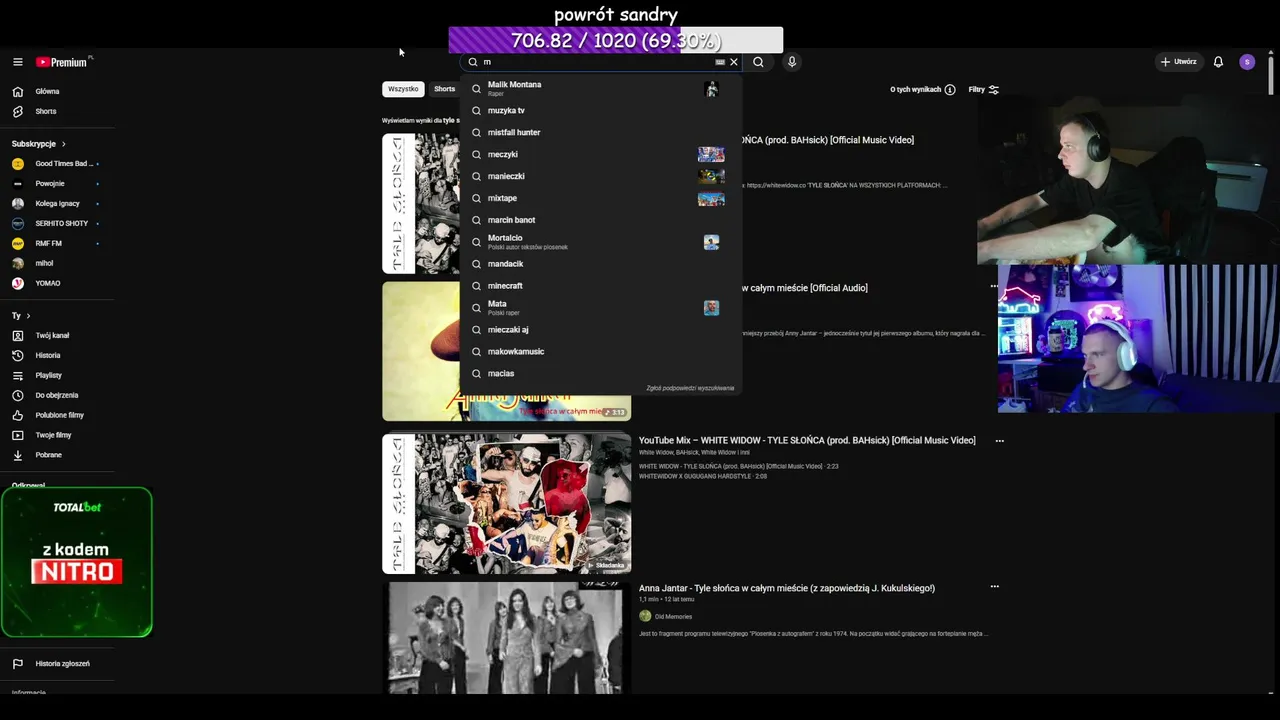Viewport: 1280px width, 720px height.
Task: Choose the marcin banot suggestion
Action: [601, 220]
